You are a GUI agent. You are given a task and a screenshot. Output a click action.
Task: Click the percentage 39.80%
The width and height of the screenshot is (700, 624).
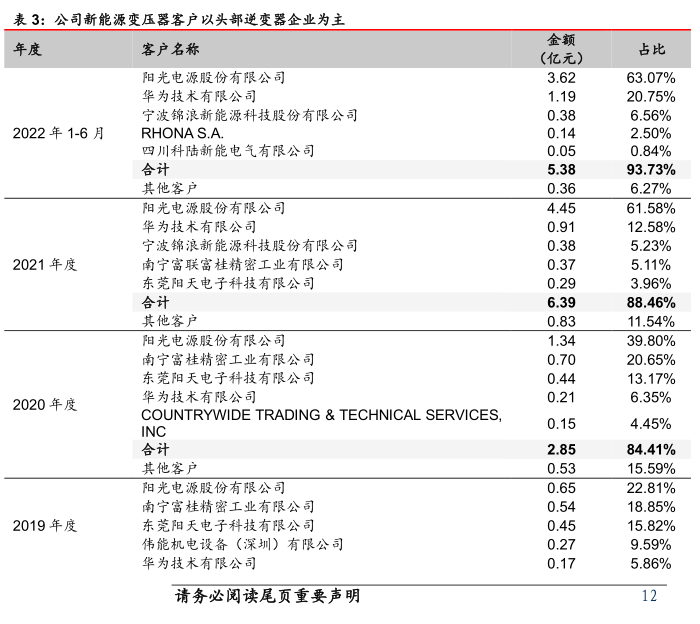(x=650, y=341)
